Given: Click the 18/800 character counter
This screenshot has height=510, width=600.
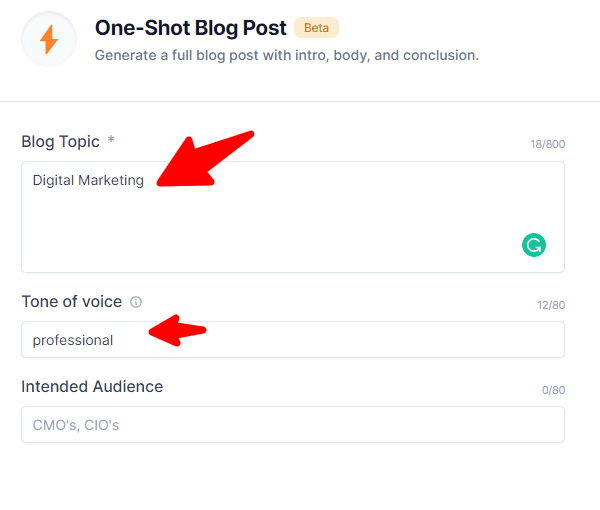Looking at the screenshot, I should point(547,145).
